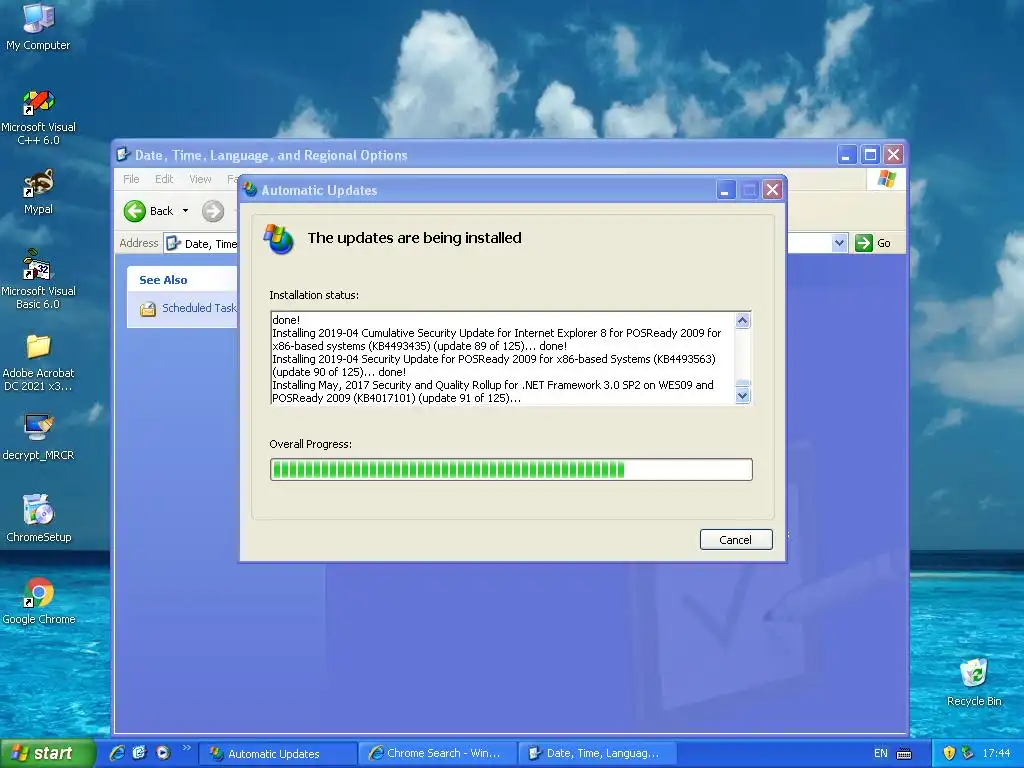Open My Computer desktop icon

pyautogui.click(x=38, y=26)
